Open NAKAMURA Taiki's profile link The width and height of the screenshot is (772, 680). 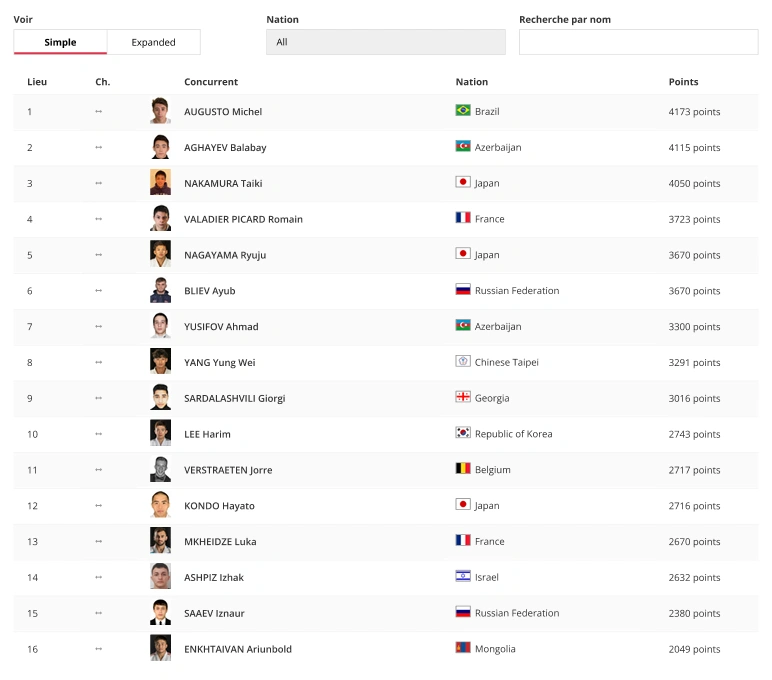(223, 184)
